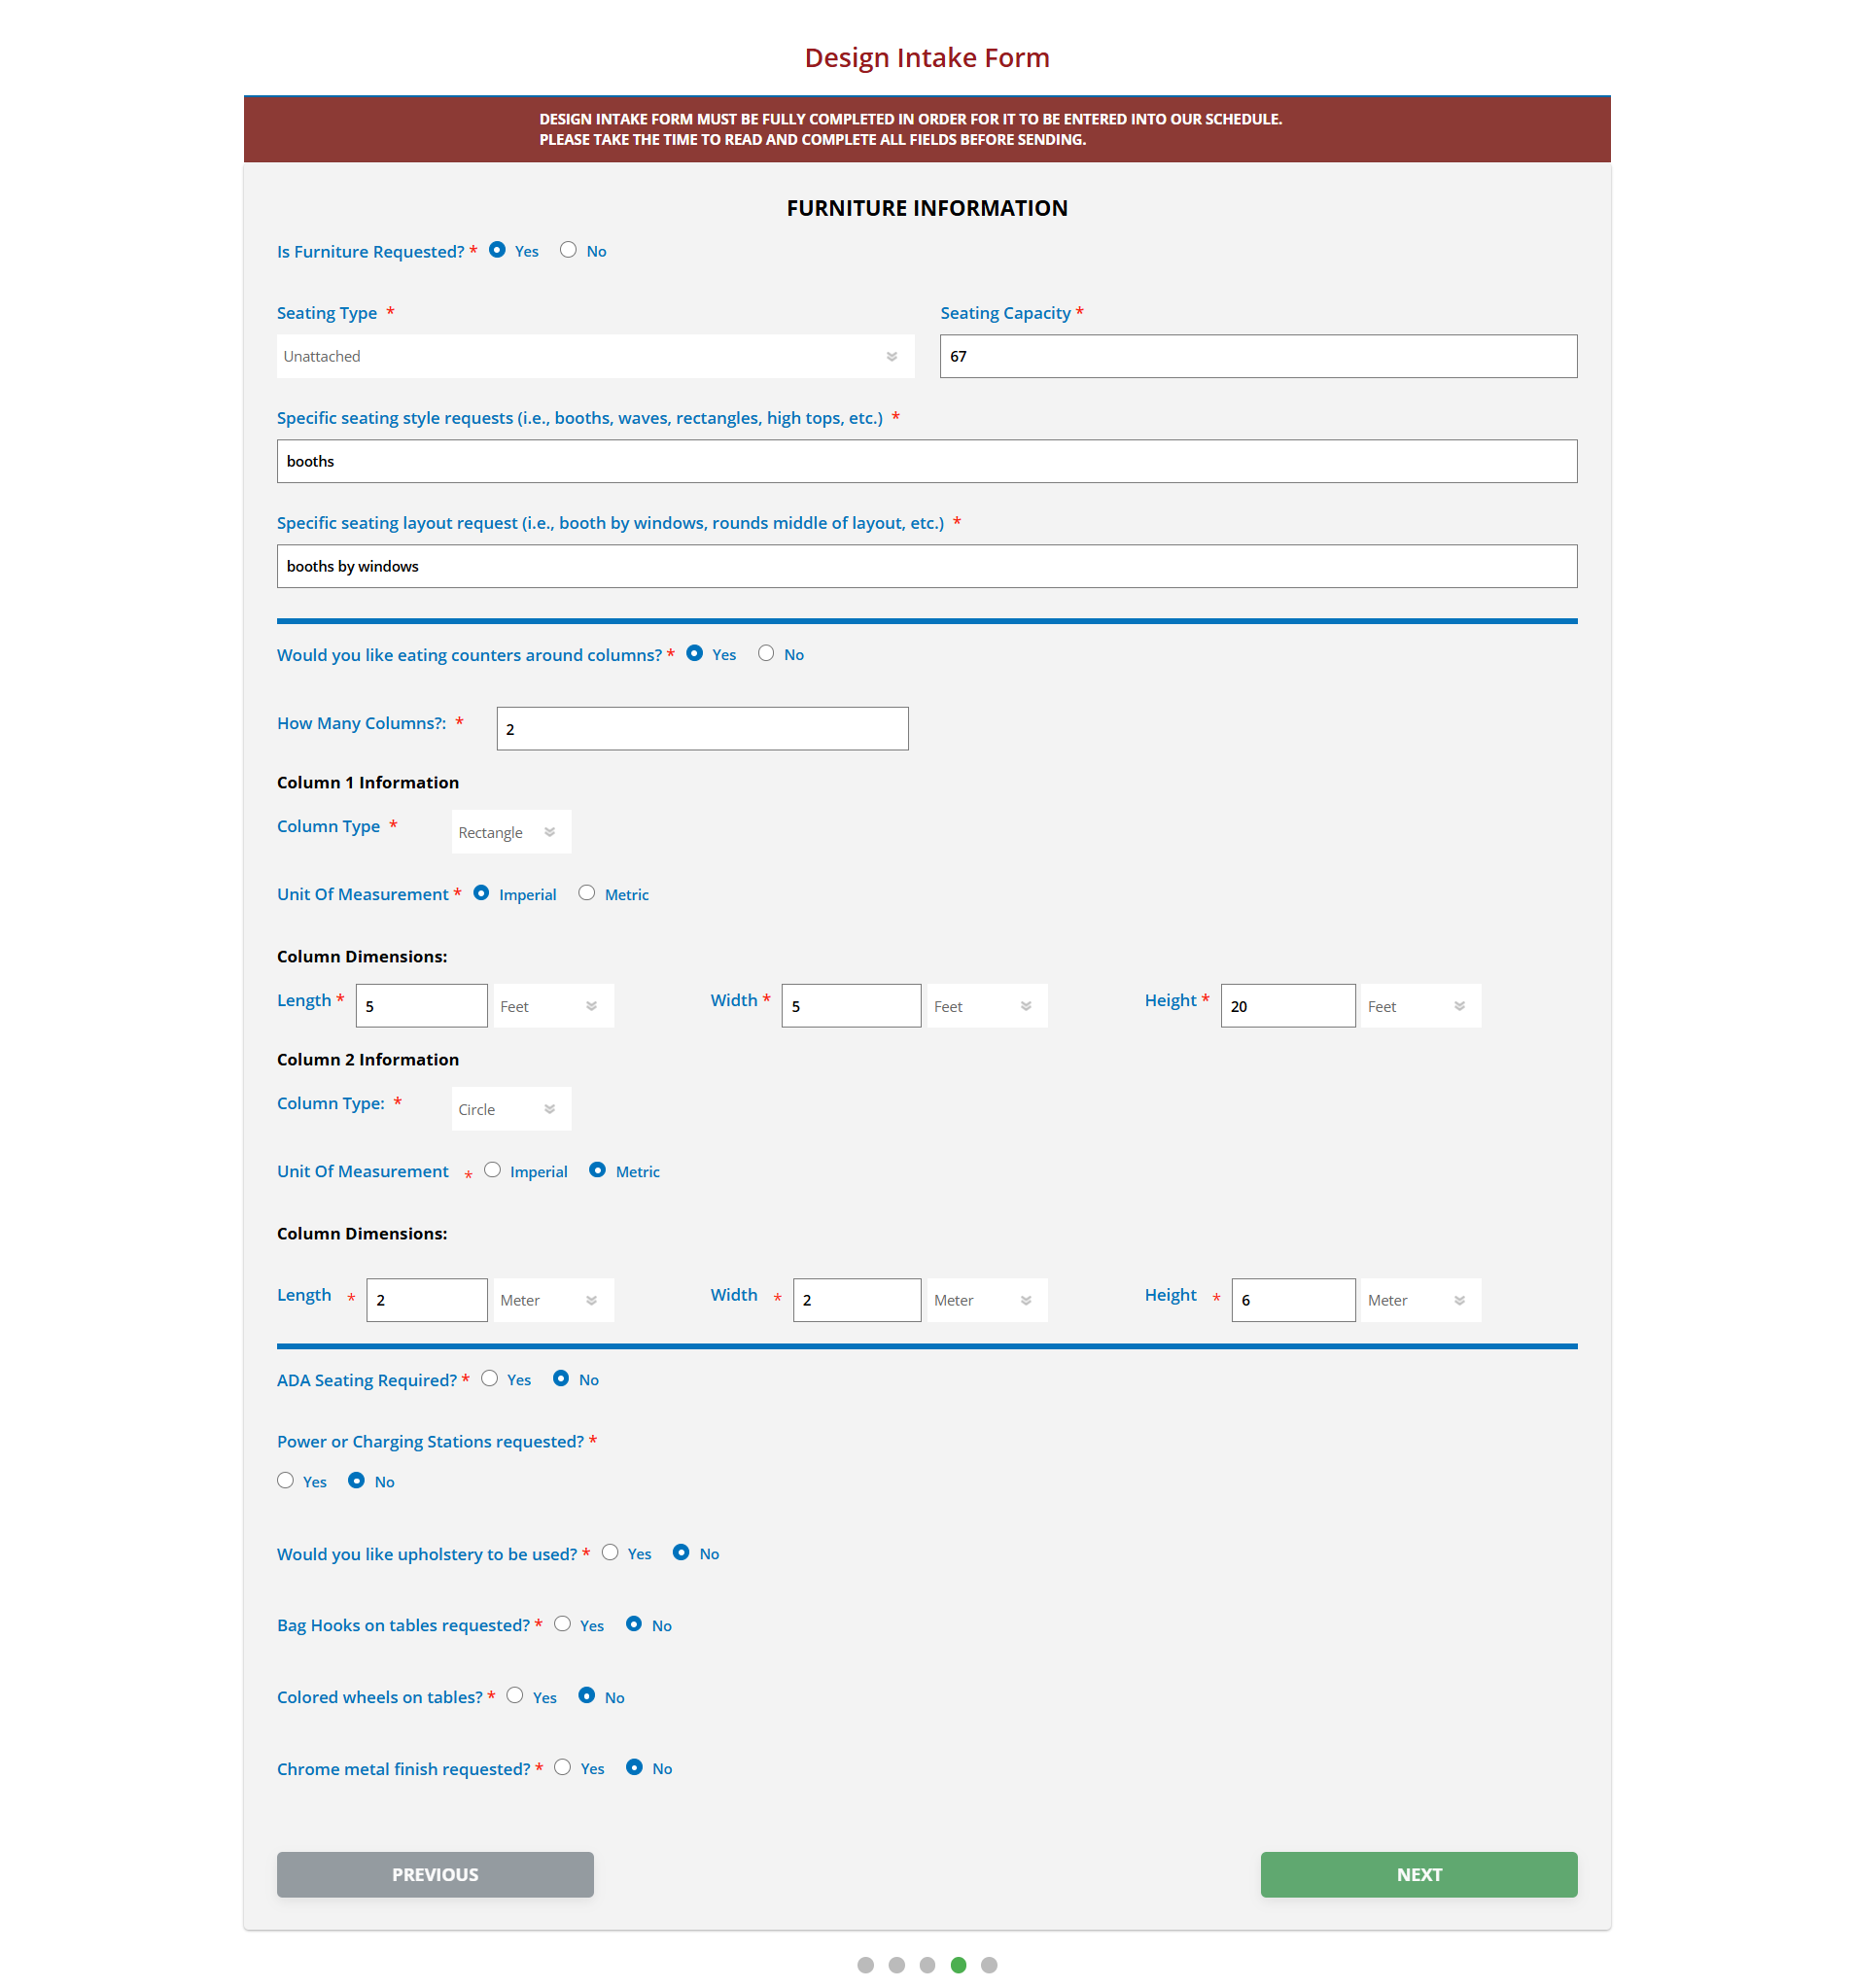This screenshot has width=1855, height=1988.
Task: Select Metric for Column 2 unit of measurement
Action: (597, 1170)
